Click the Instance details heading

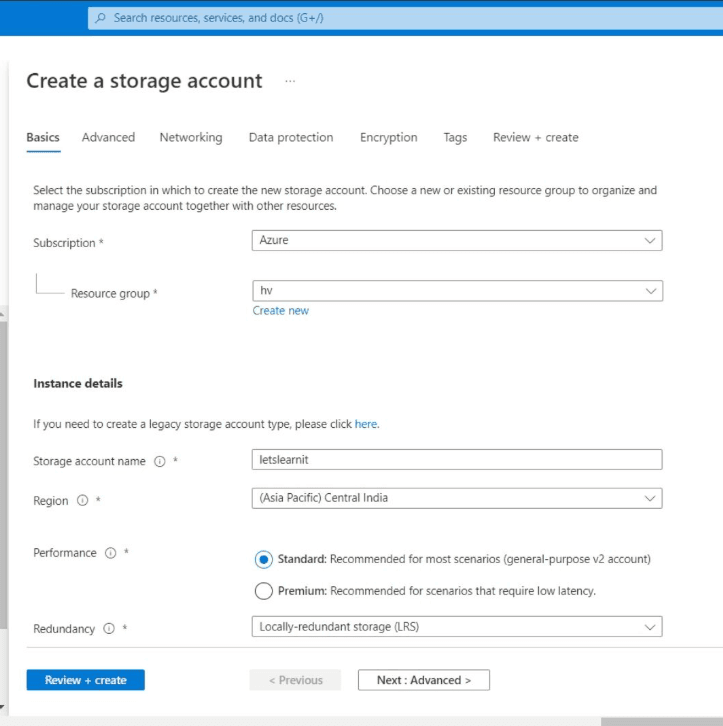click(78, 383)
